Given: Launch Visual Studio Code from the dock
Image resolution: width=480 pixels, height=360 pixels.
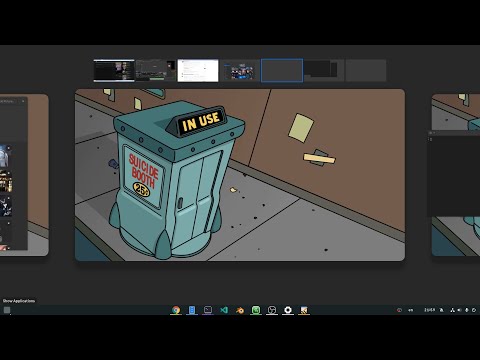Looking at the screenshot, I should tap(224, 310).
